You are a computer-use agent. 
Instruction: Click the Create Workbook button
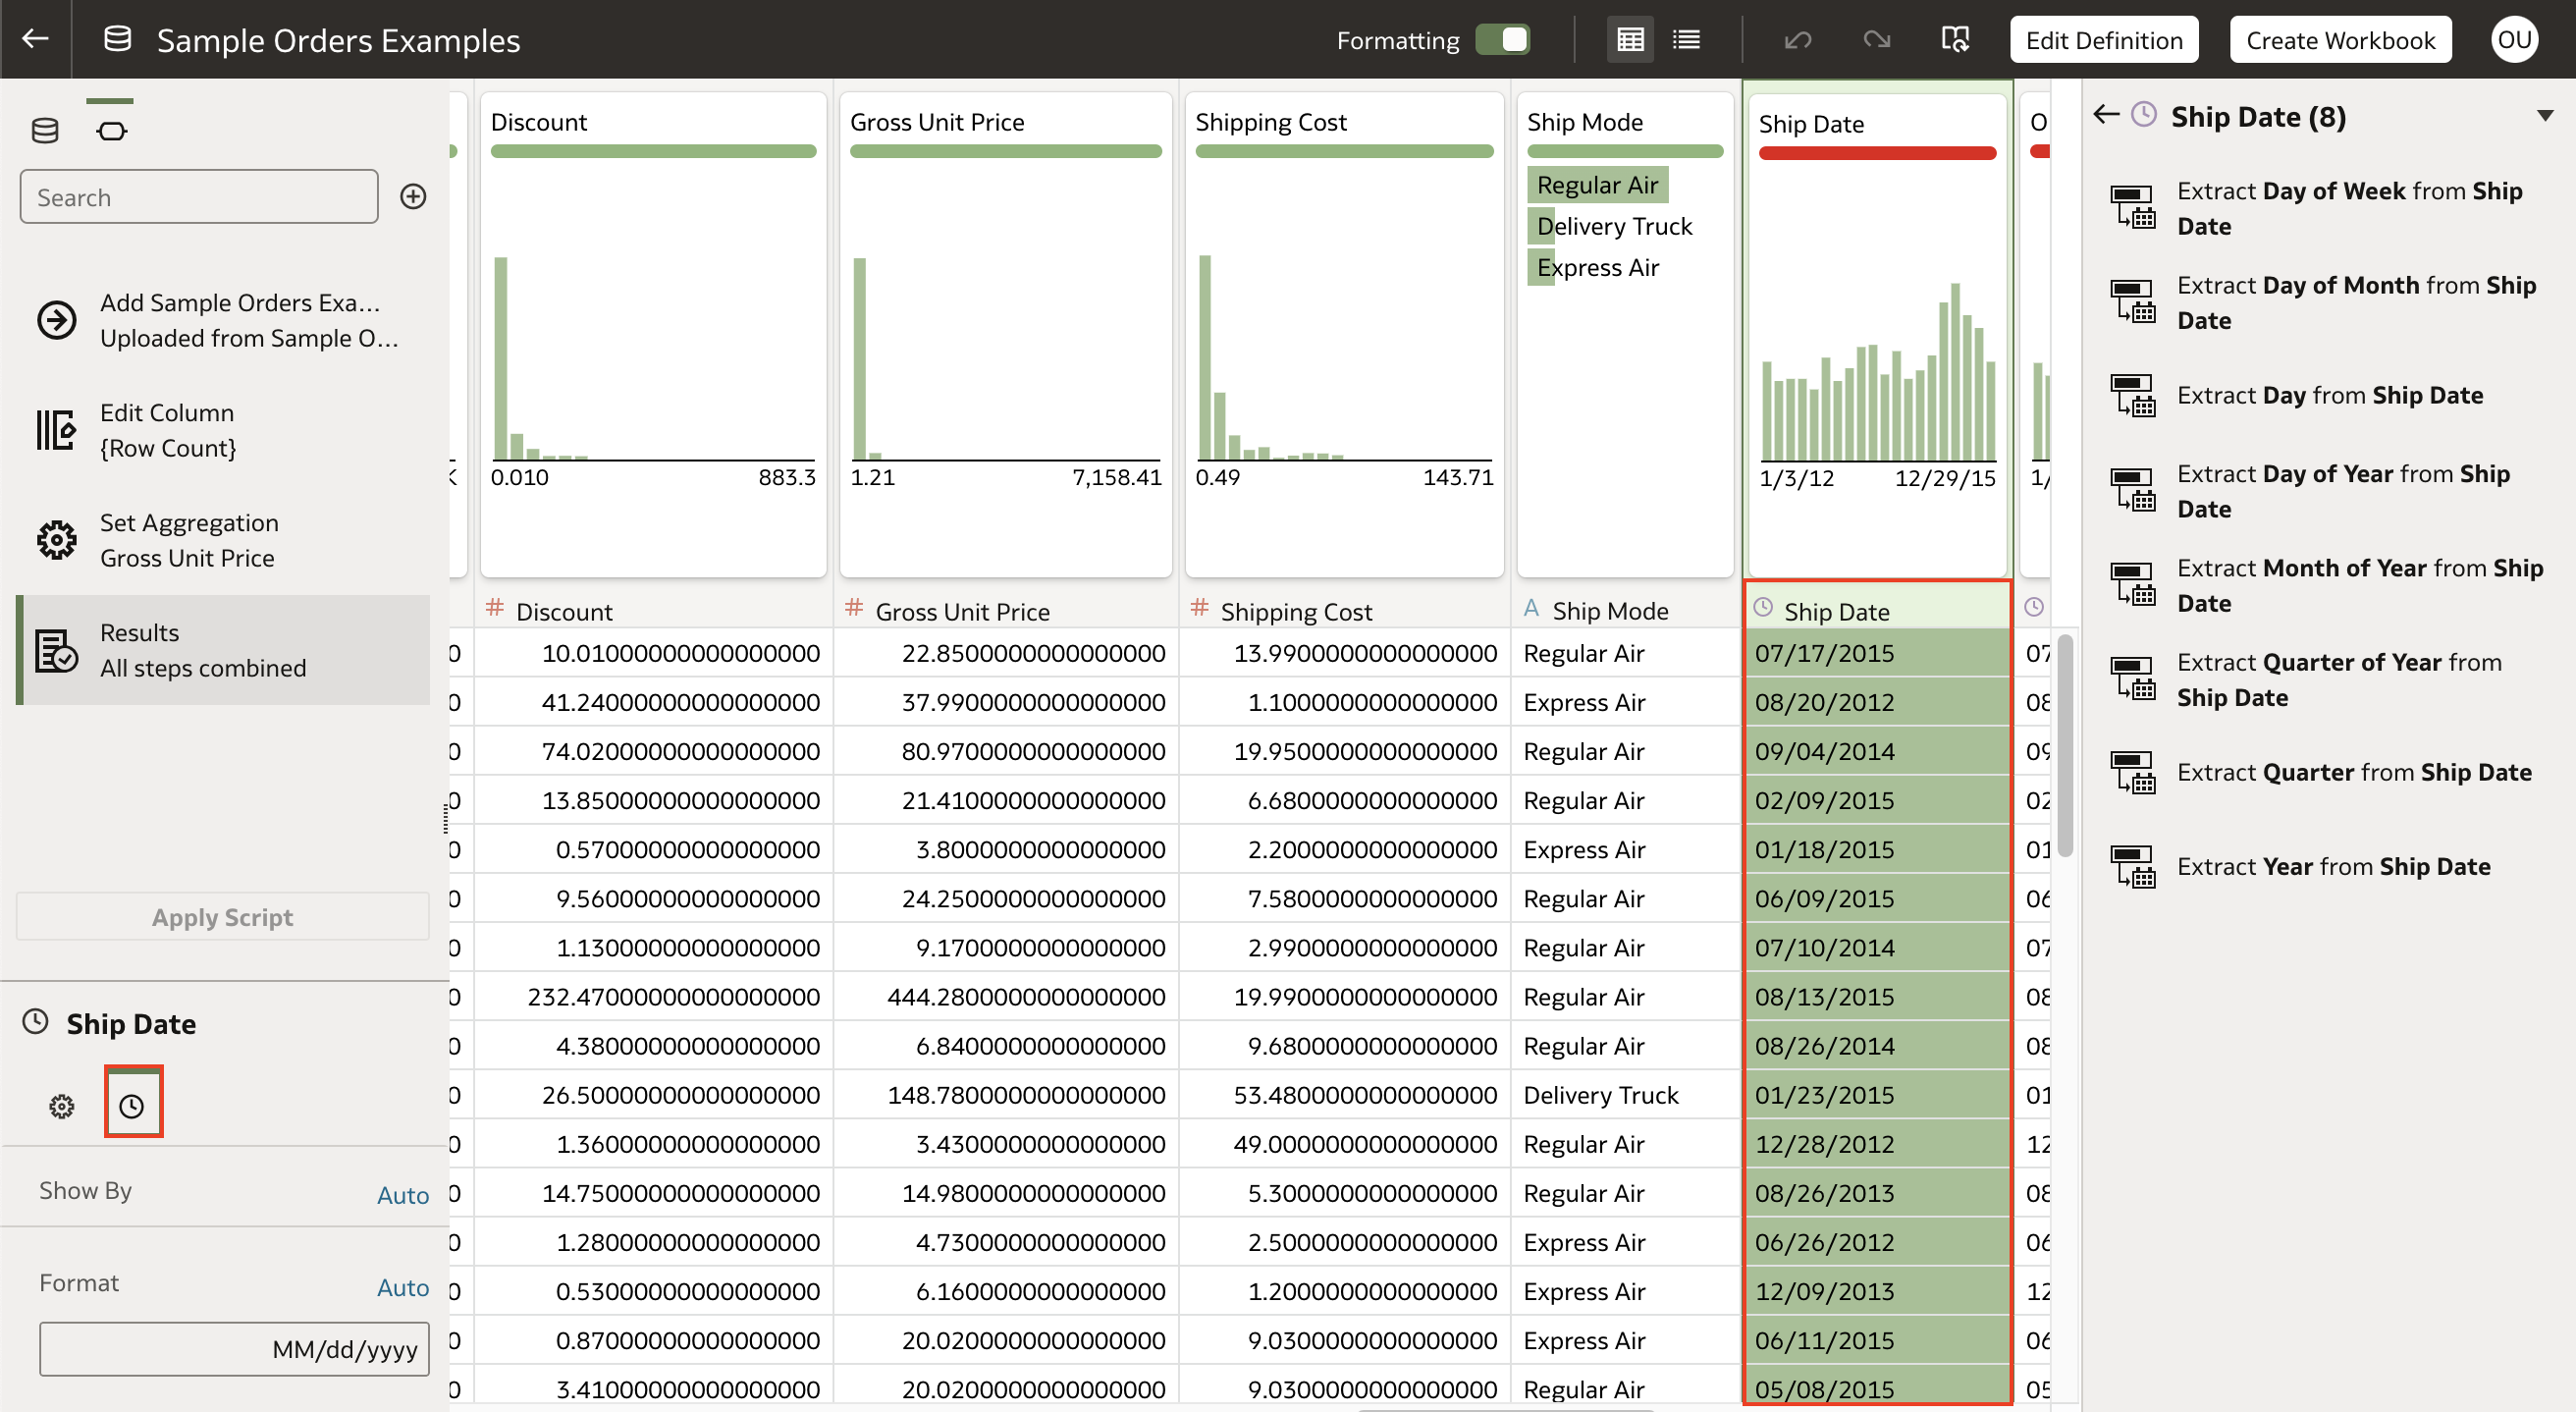click(2340, 40)
